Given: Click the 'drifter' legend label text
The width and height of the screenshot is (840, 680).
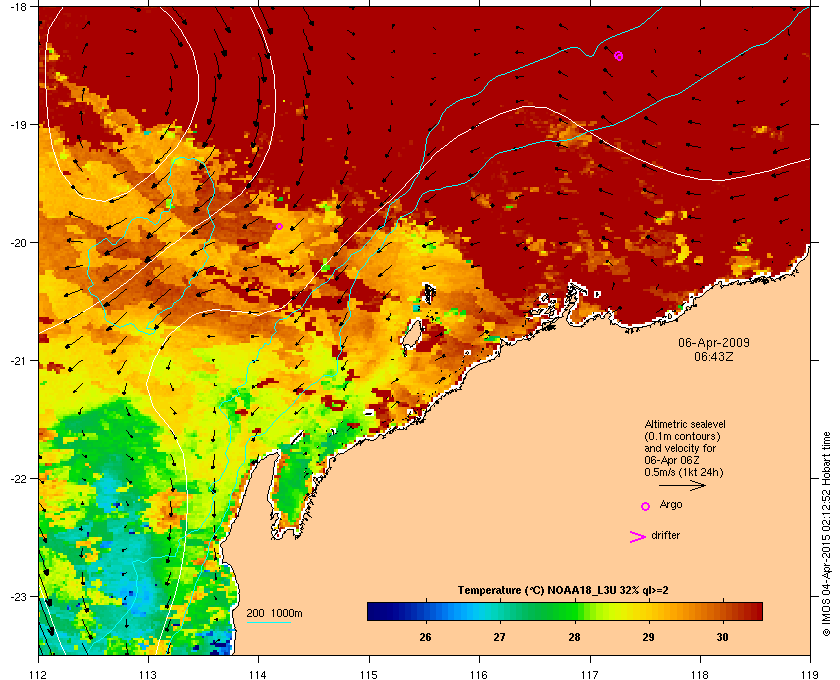Looking at the screenshot, I should (x=665, y=535).
